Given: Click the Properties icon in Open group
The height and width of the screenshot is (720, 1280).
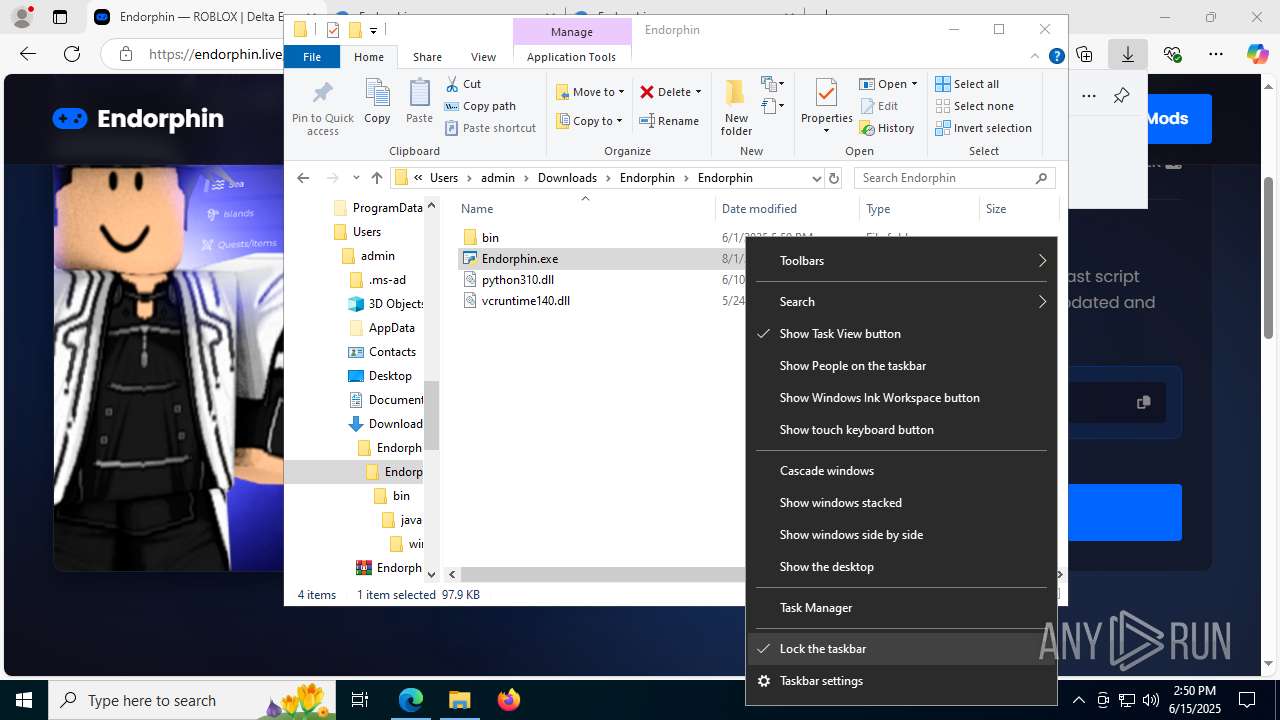Looking at the screenshot, I should tap(826, 95).
